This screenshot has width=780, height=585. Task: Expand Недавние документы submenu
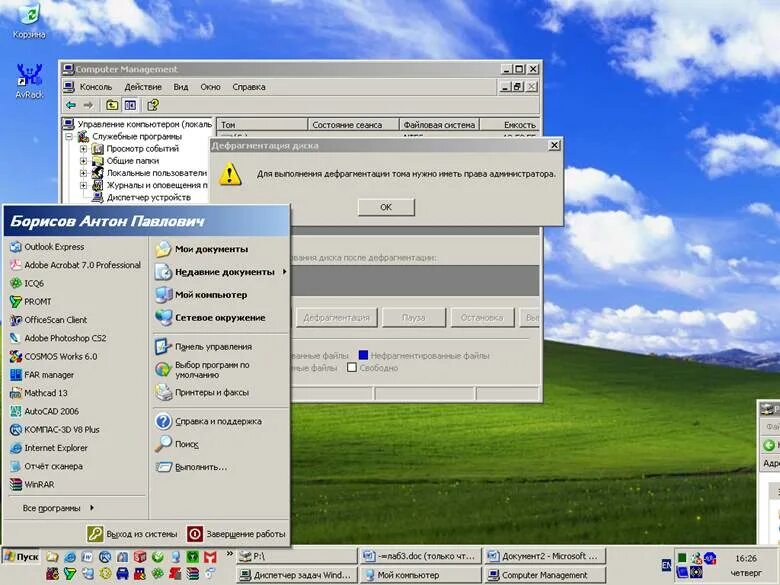(x=220, y=272)
